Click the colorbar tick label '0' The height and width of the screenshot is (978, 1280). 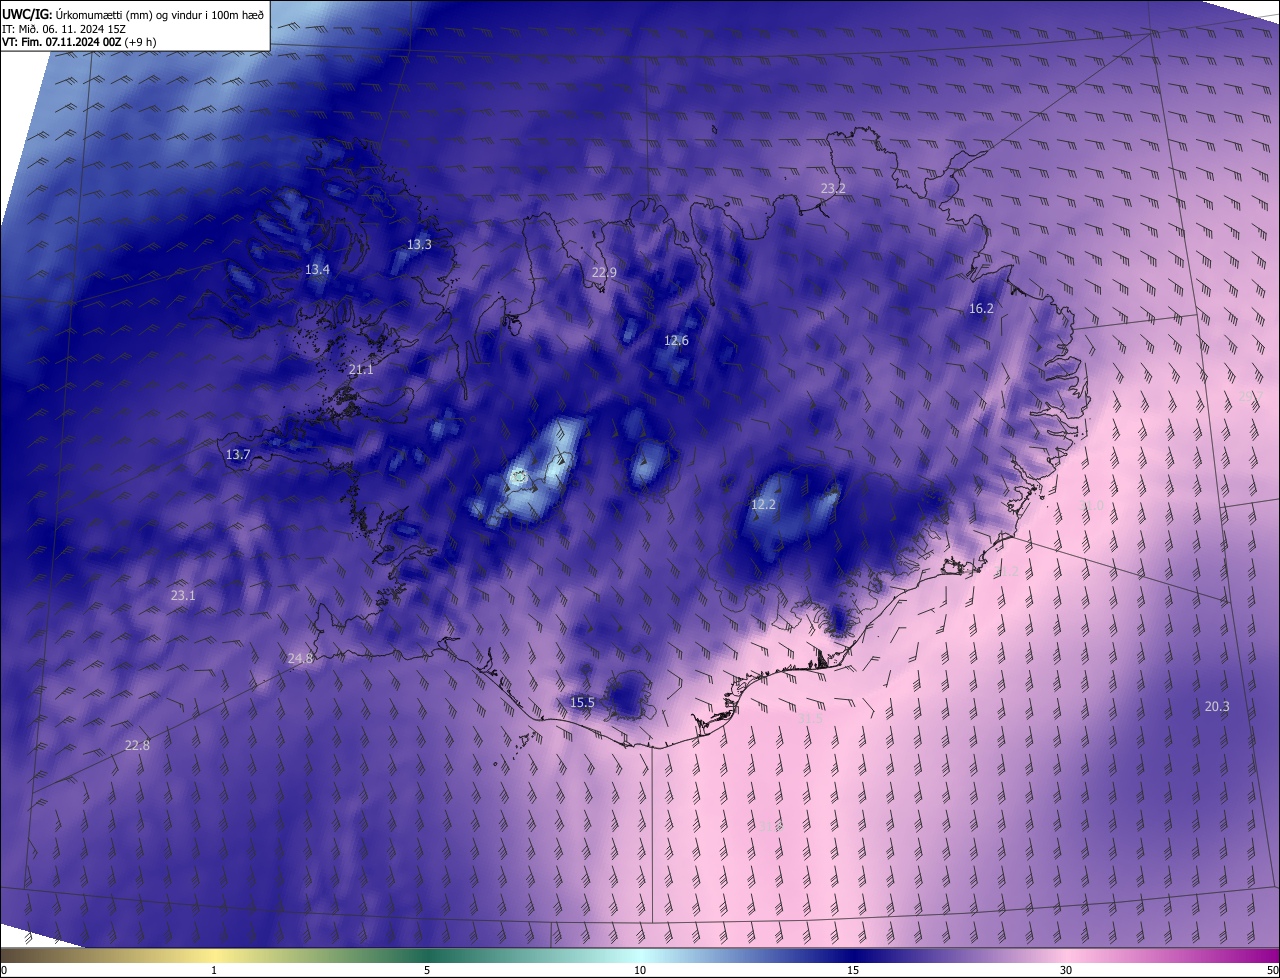pos(4,970)
